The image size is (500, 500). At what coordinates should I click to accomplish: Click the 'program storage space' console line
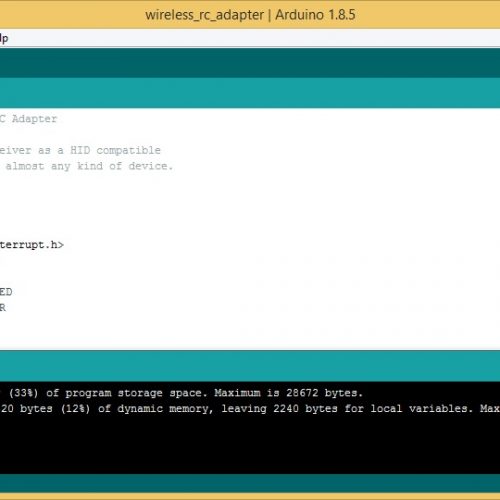[181, 393]
